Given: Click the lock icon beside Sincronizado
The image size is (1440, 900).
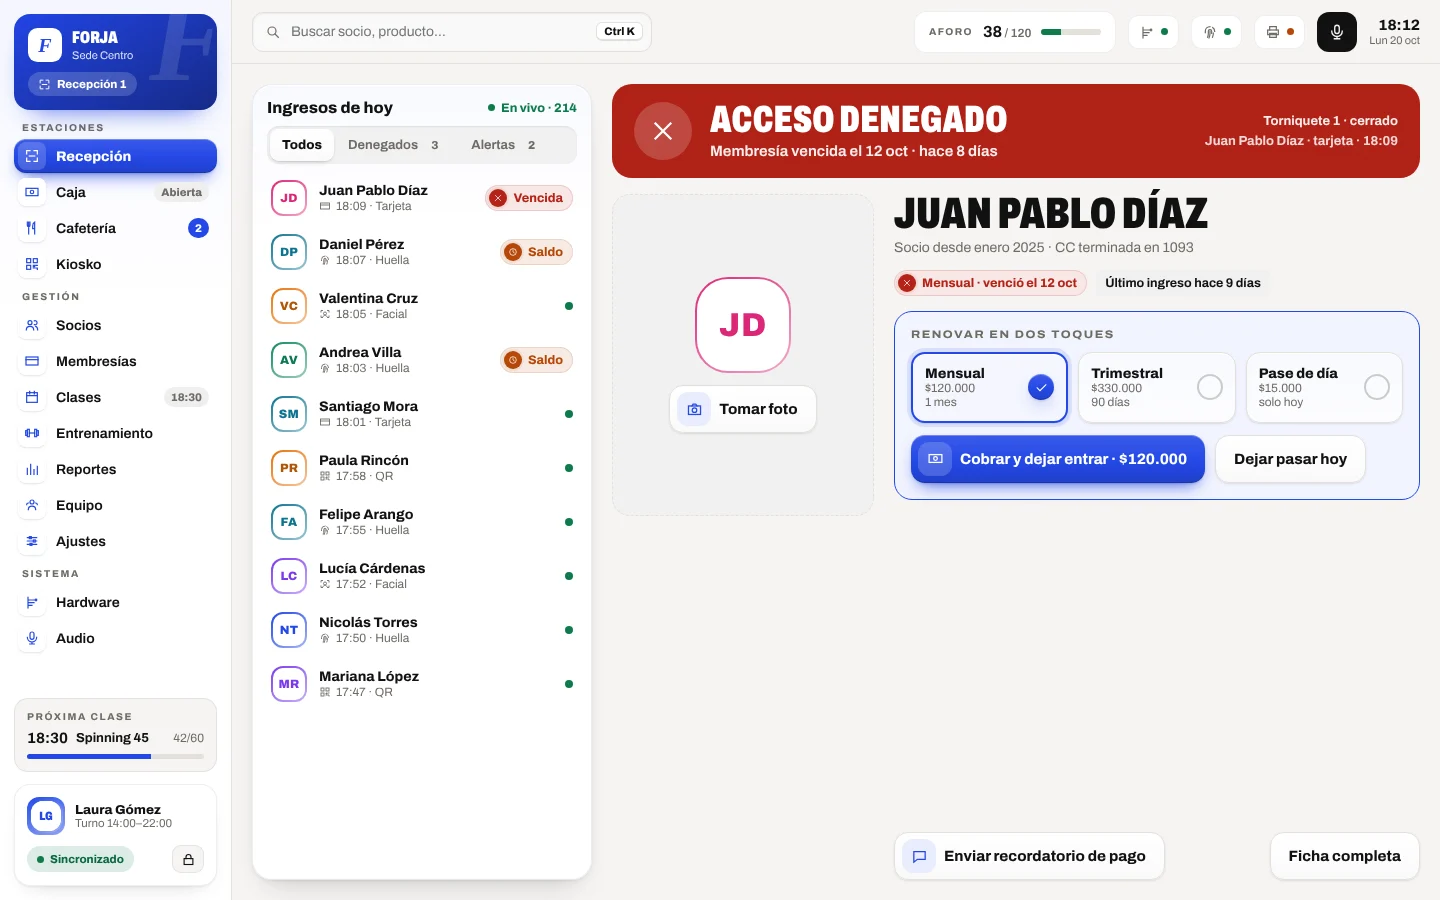Looking at the screenshot, I should click(188, 859).
